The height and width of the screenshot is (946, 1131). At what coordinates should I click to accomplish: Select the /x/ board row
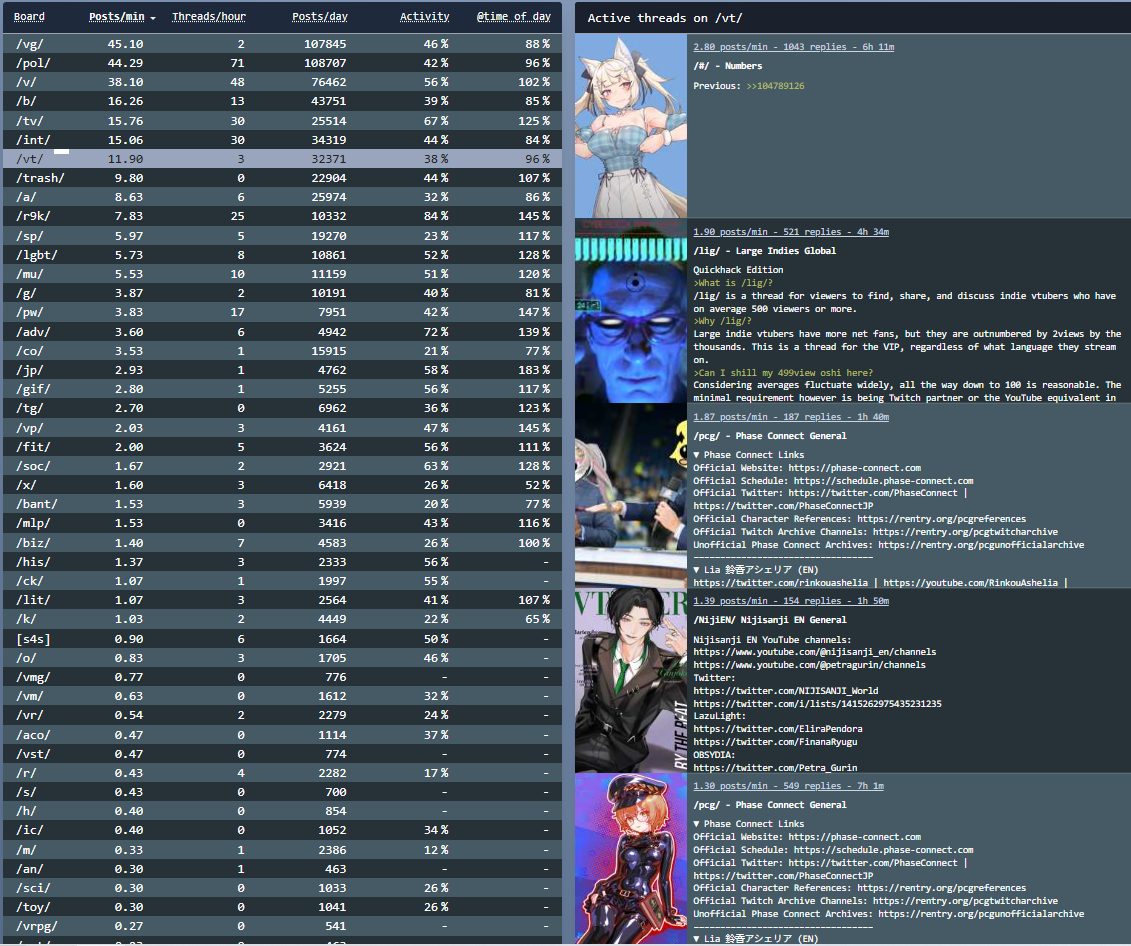click(x=282, y=485)
